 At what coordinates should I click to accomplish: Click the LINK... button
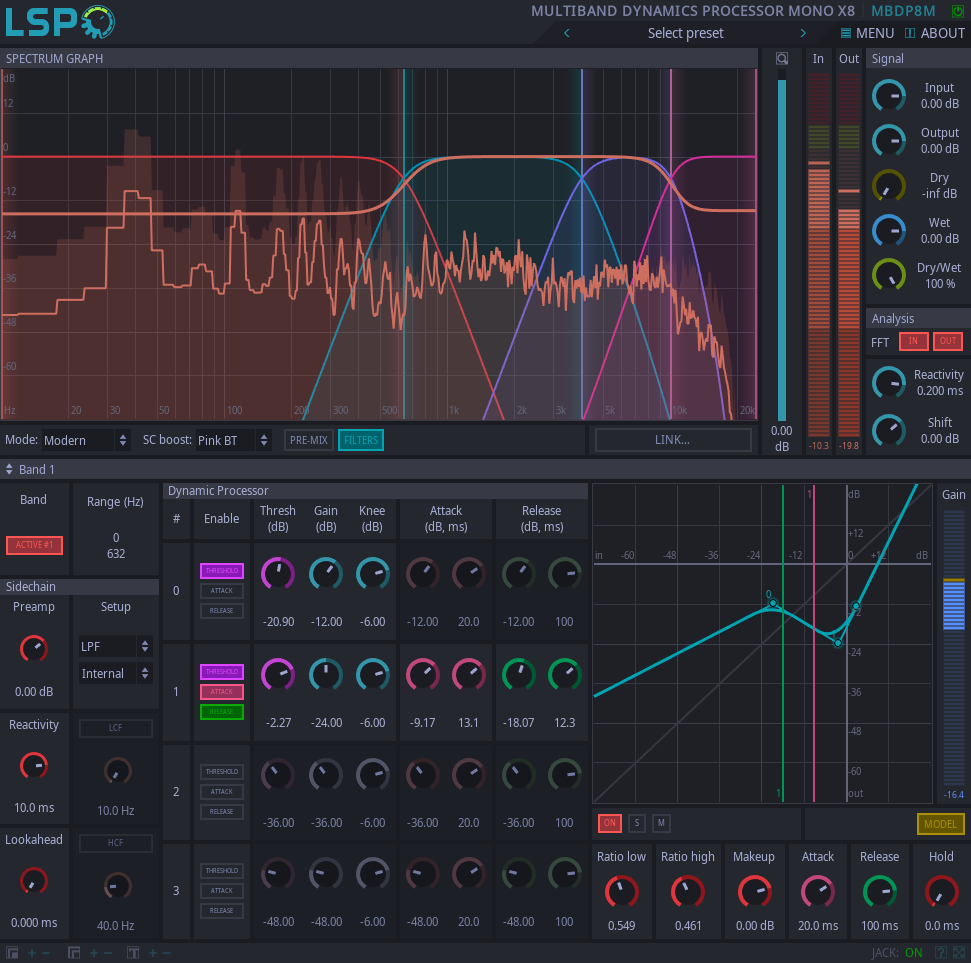pos(673,439)
